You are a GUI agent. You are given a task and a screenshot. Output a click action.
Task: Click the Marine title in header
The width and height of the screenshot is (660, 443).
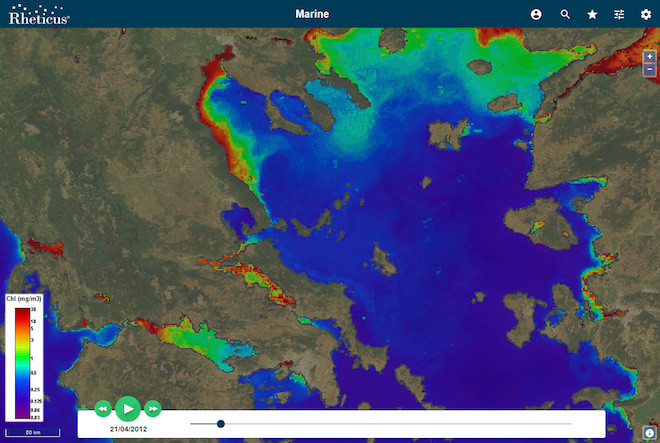coord(313,14)
